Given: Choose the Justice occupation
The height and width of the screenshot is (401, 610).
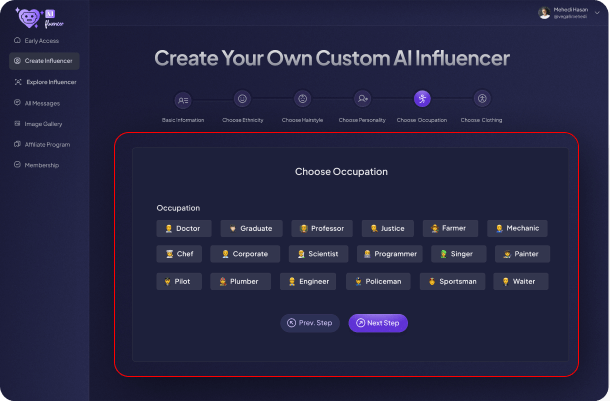Looking at the screenshot, I should (388, 228).
